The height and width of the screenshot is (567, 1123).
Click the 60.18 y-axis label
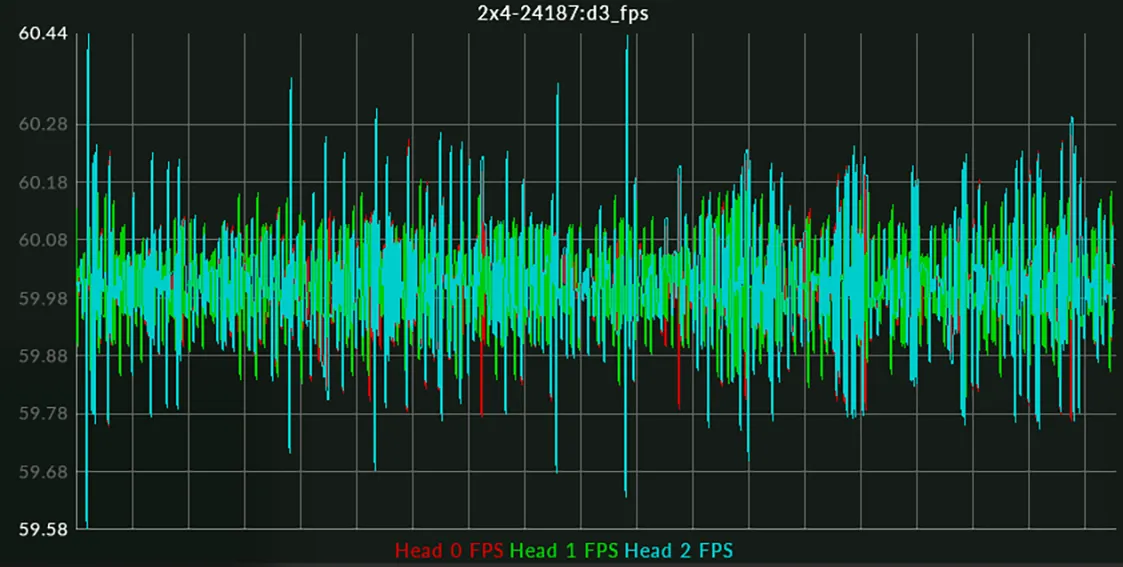(43, 183)
